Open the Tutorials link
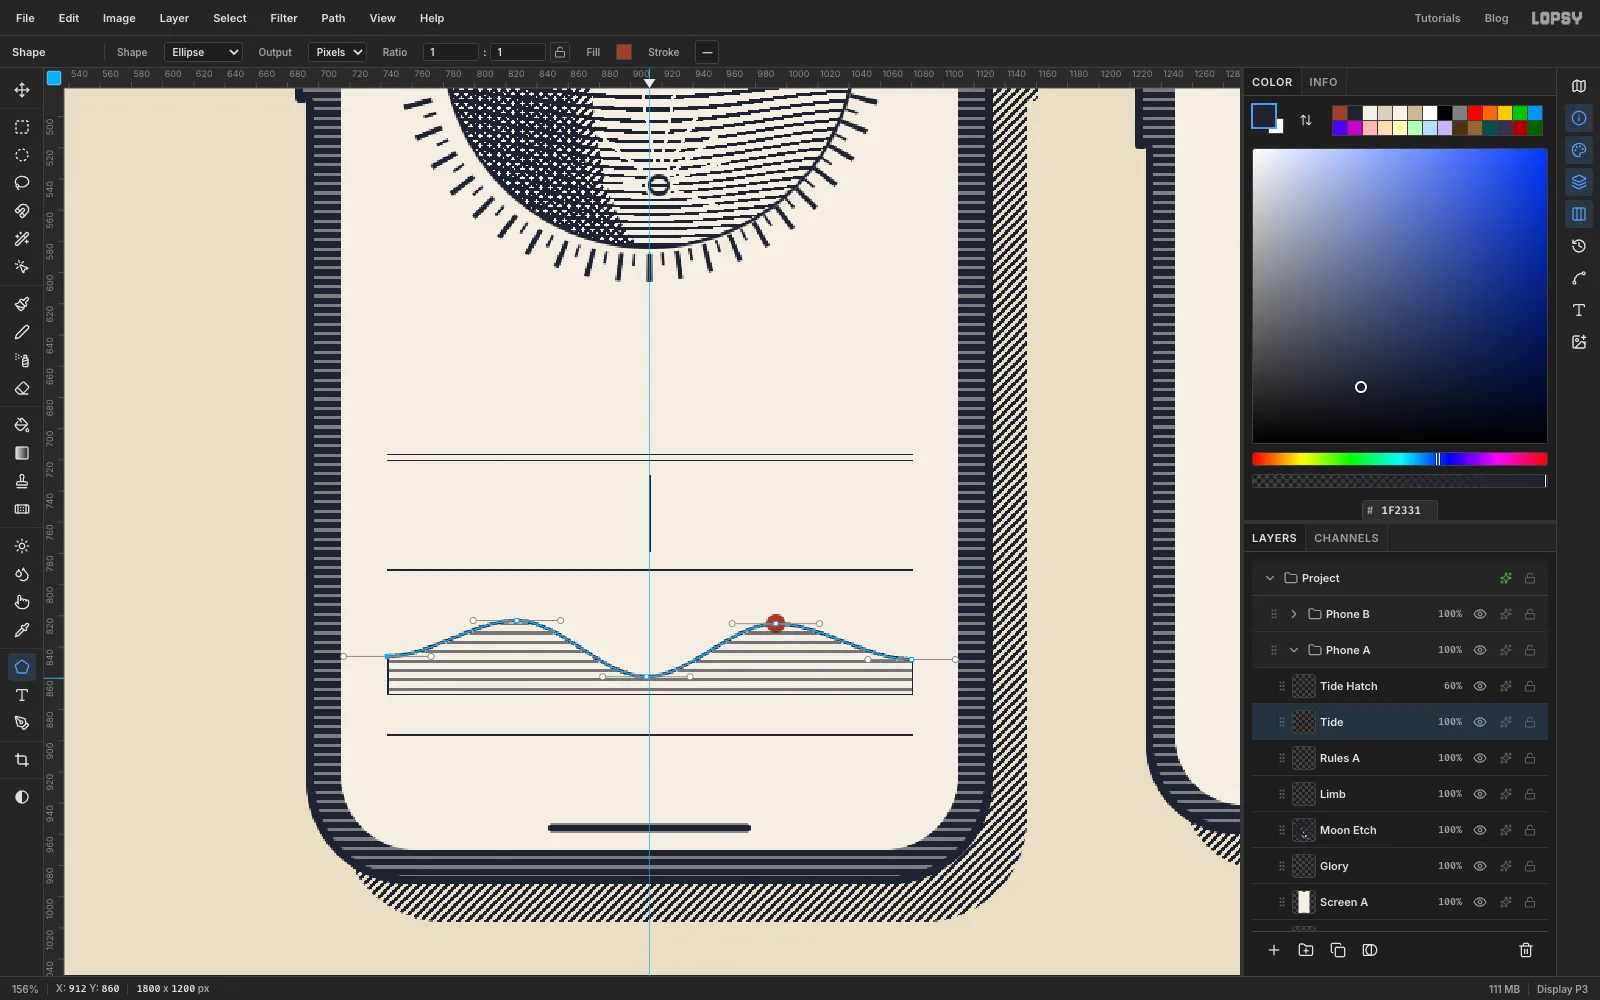The image size is (1600, 1000). click(x=1437, y=18)
